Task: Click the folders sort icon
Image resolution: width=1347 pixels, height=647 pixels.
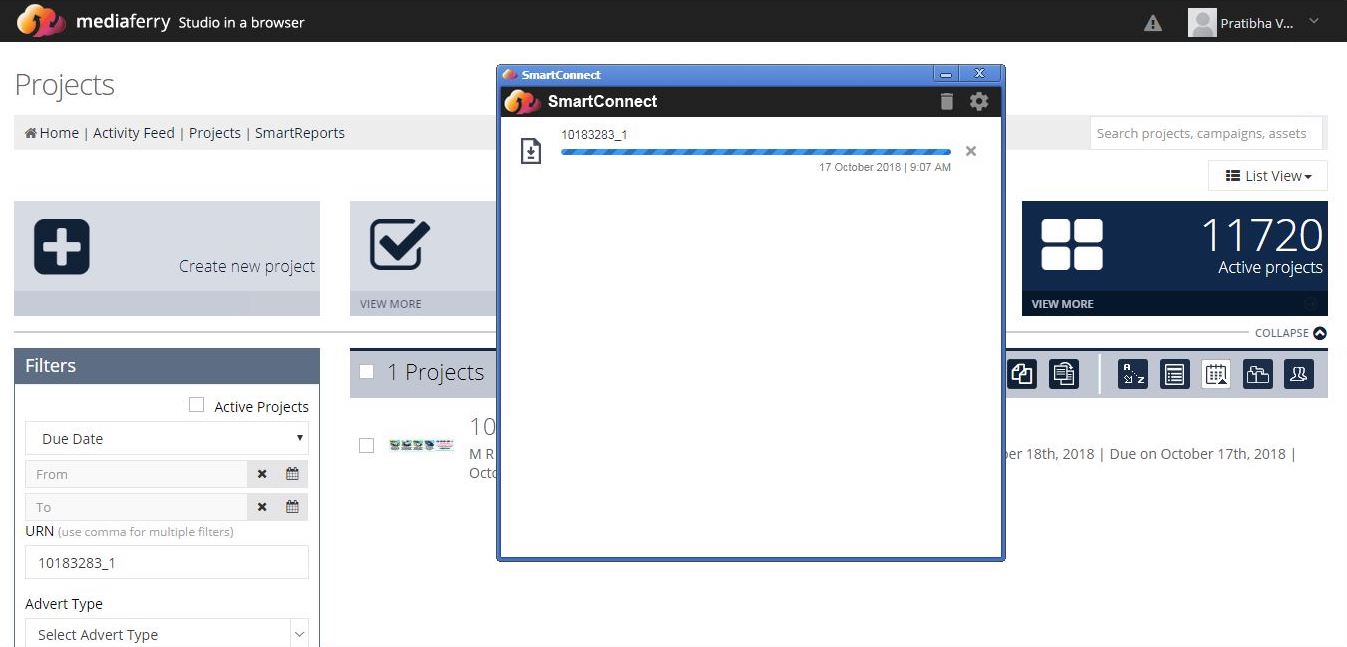Action: pos(1258,374)
